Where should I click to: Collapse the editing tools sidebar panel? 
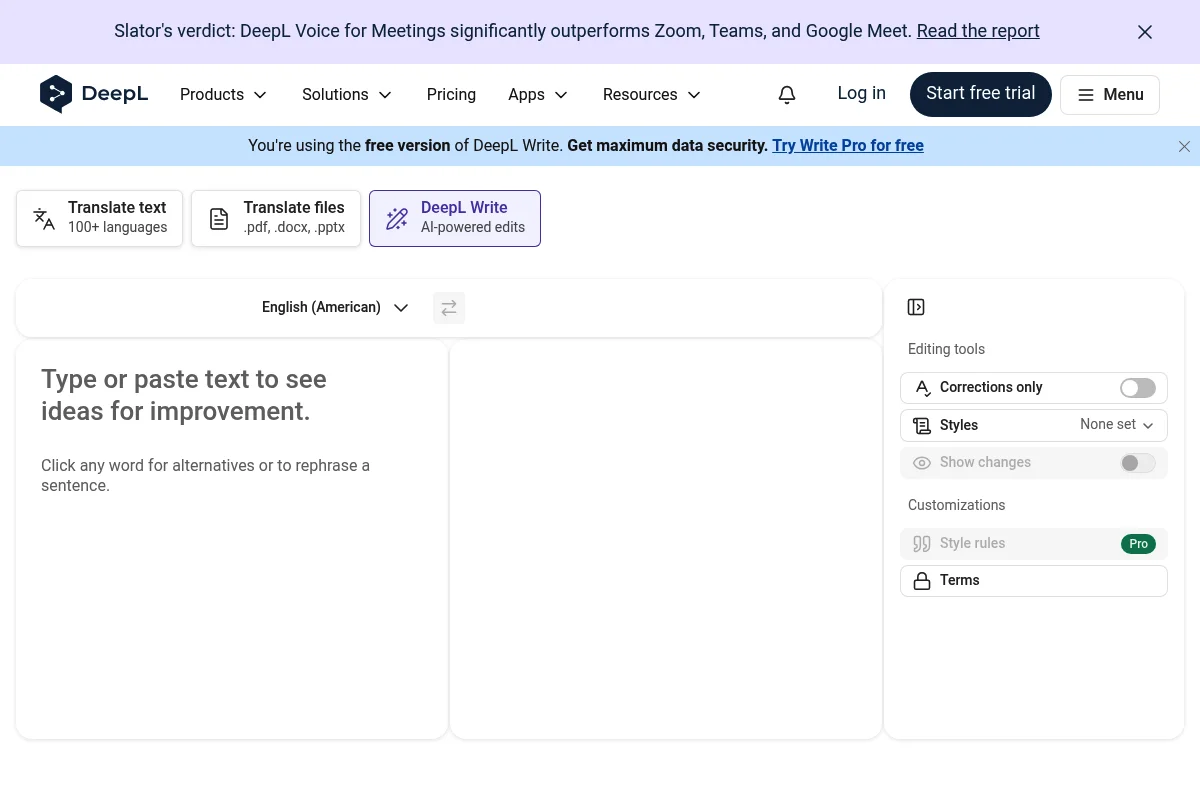(x=916, y=307)
